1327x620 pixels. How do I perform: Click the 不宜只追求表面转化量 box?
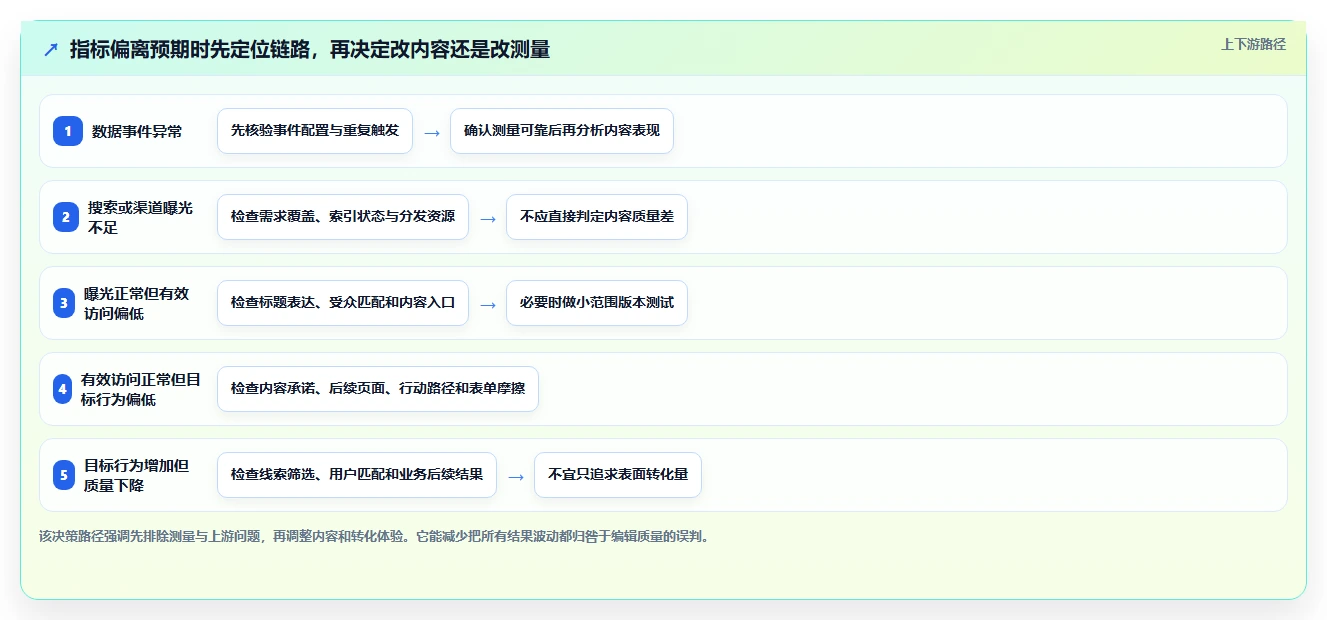pos(618,475)
